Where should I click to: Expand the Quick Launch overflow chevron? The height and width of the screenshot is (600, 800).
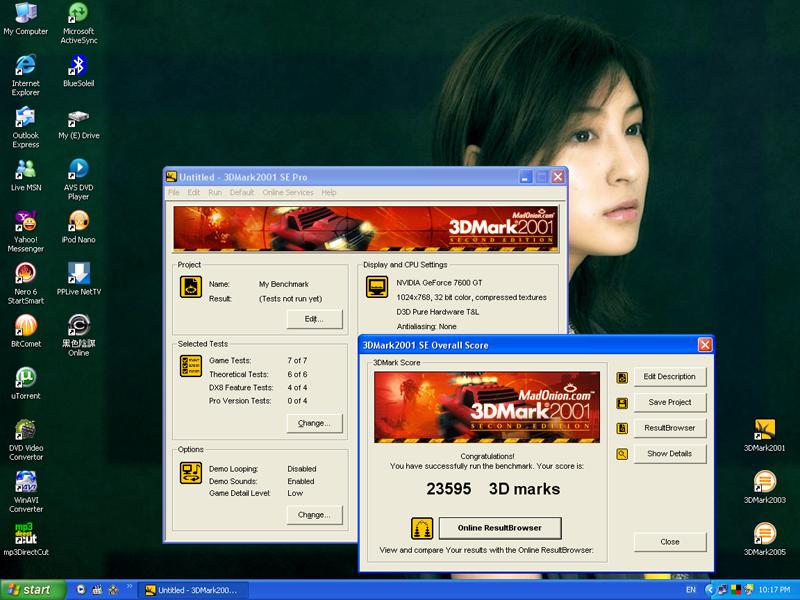click(x=129, y=586)
